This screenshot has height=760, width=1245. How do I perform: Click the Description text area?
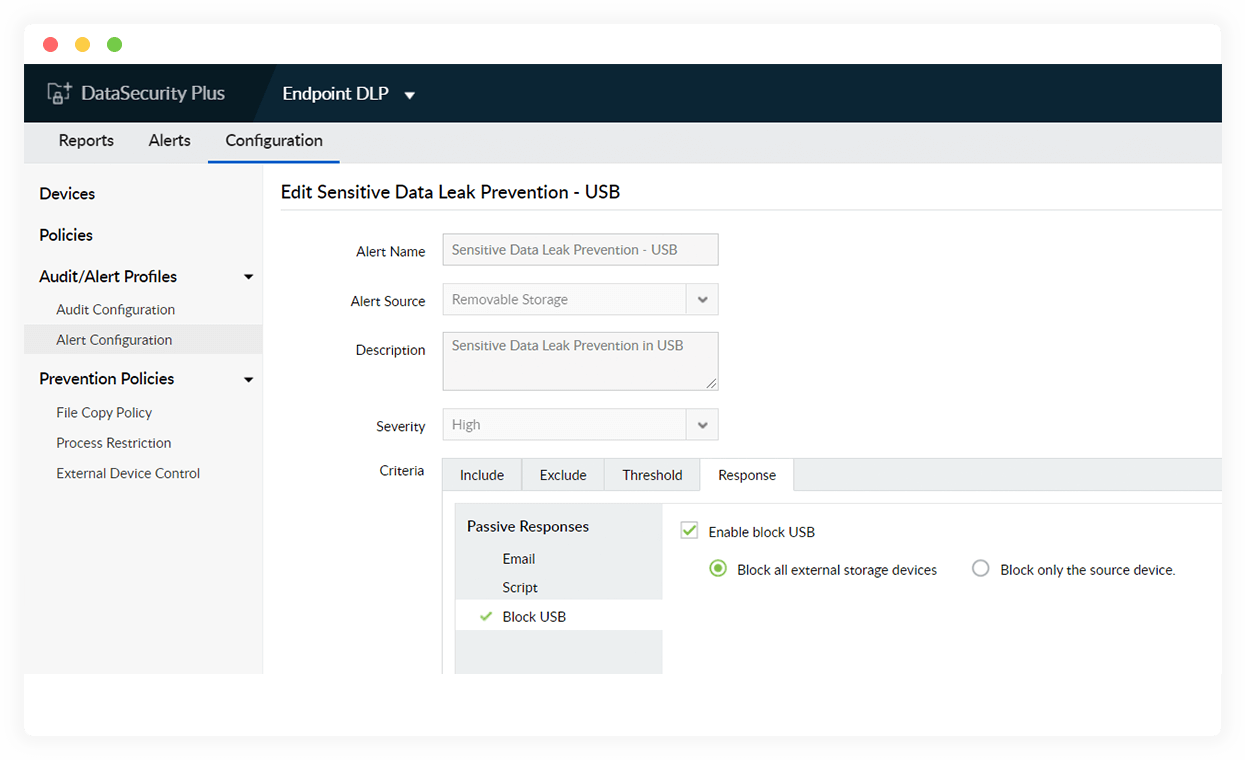(x=580, y=361)
